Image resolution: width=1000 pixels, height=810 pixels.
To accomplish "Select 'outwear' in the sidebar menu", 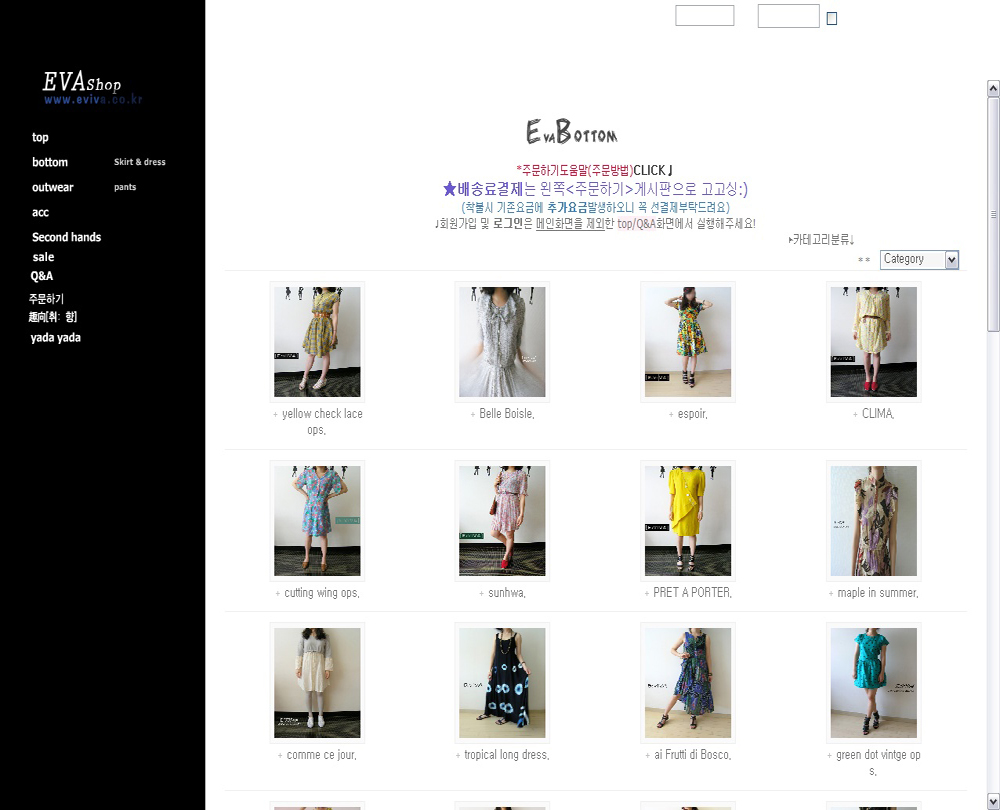I will pyautogui.click(x=52, y=188).
